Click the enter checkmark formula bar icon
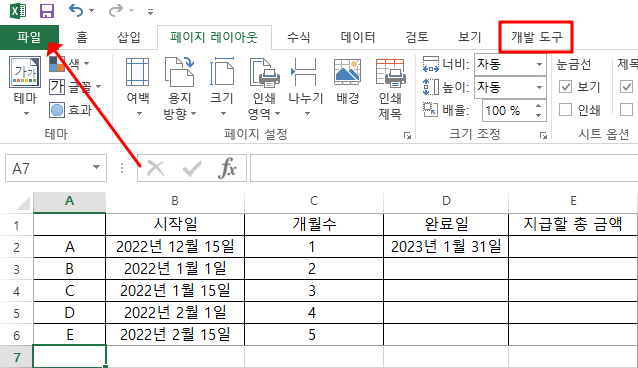This screenshot has width=638, height=368. (192, 168)
